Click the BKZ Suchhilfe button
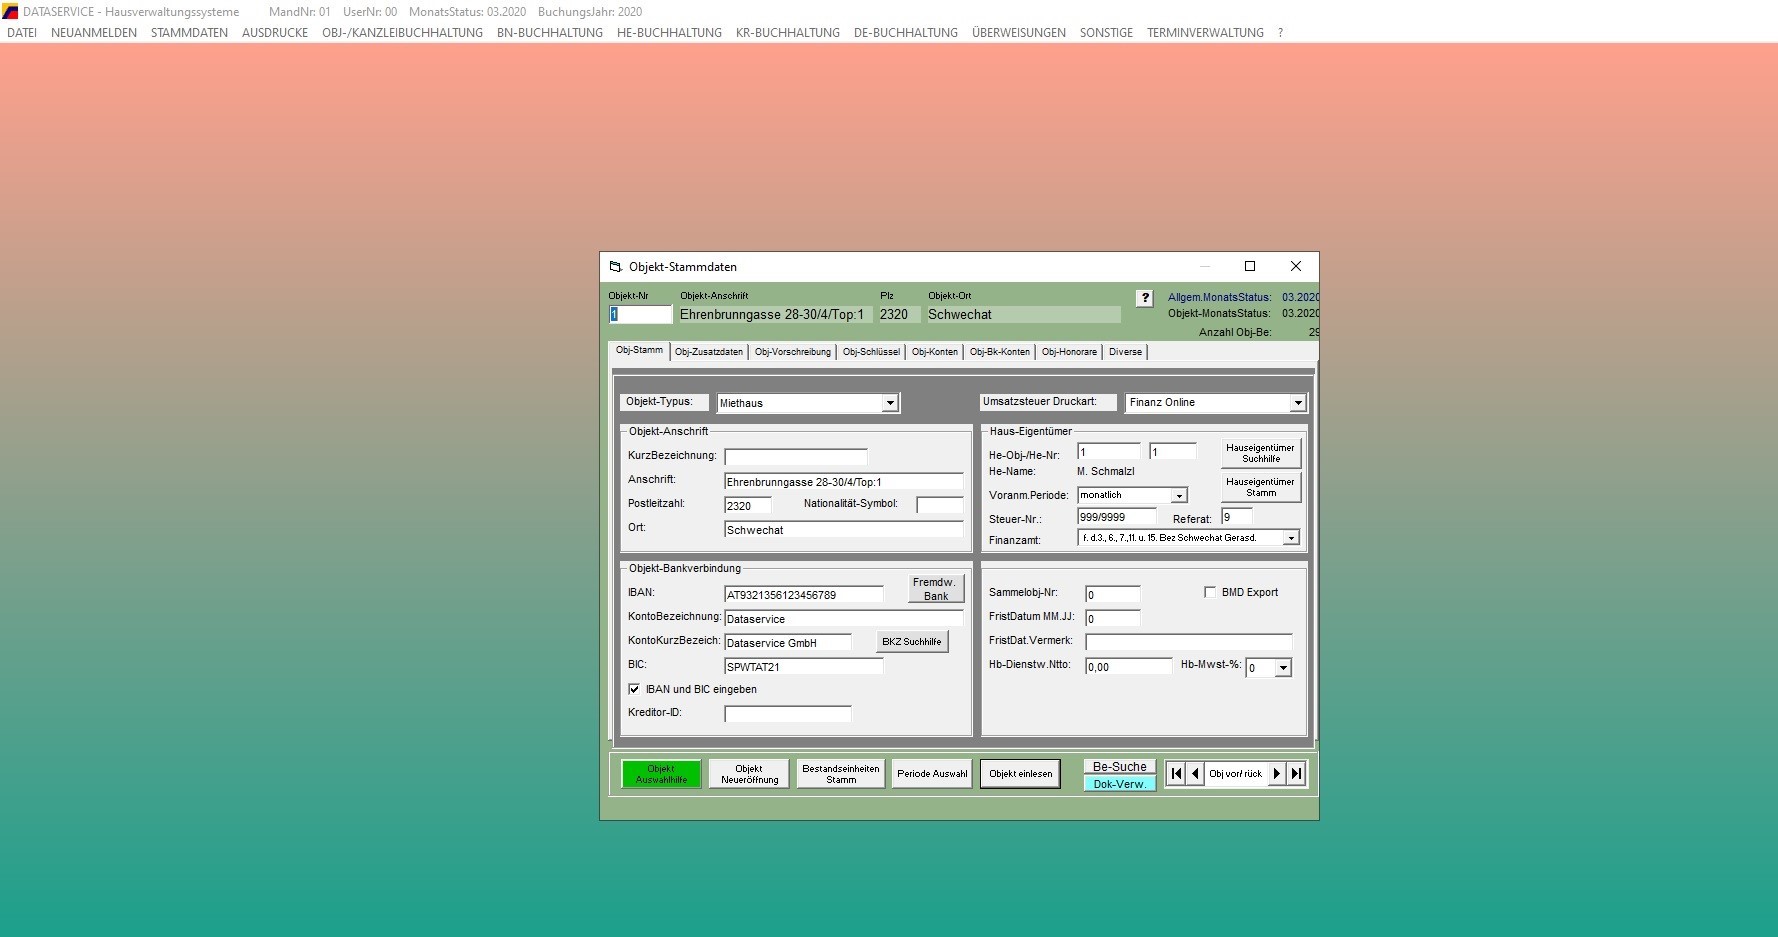 point(911,642)
